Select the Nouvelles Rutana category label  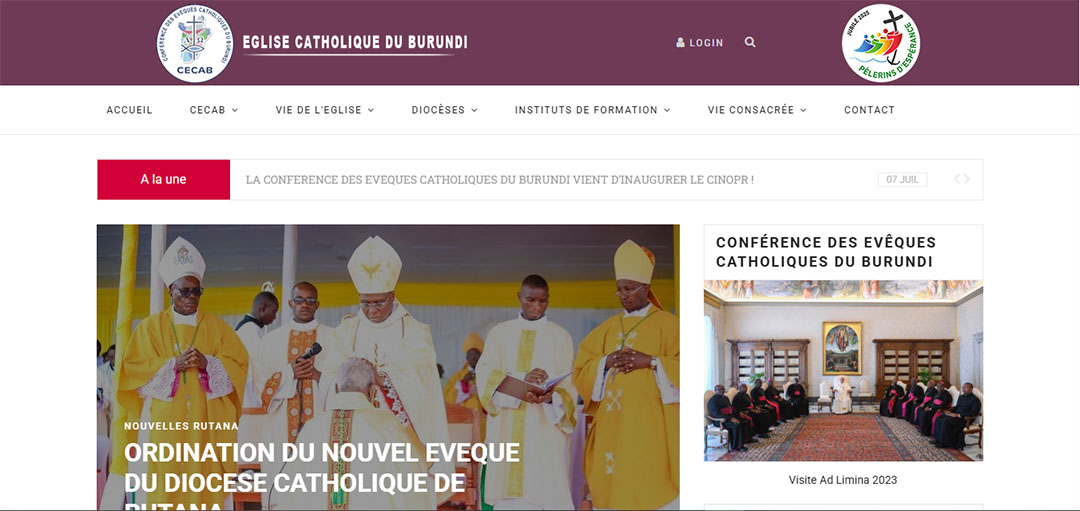coord(181,426)
